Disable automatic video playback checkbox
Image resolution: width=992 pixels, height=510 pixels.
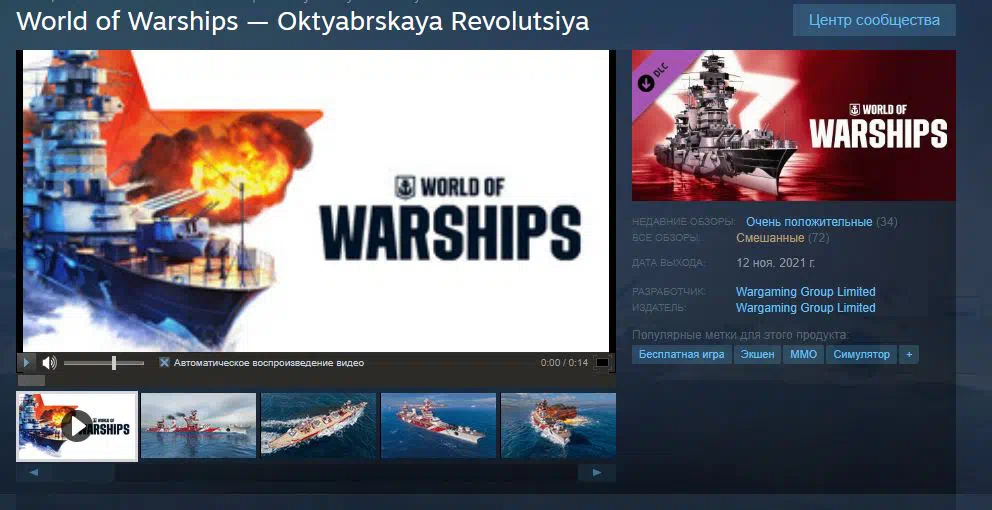point(164,363)
